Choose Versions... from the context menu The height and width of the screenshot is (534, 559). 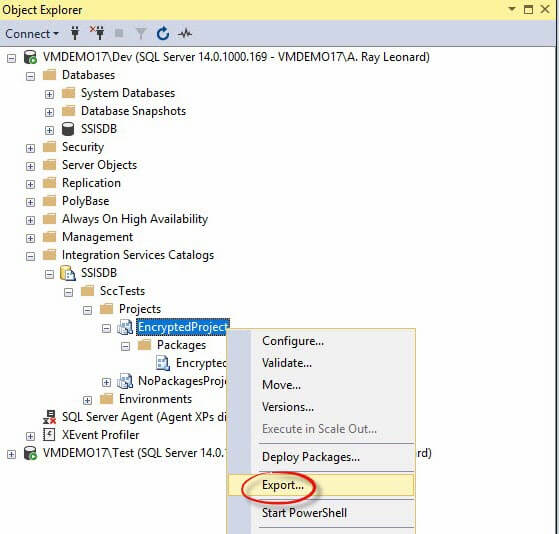pos(321,407)
